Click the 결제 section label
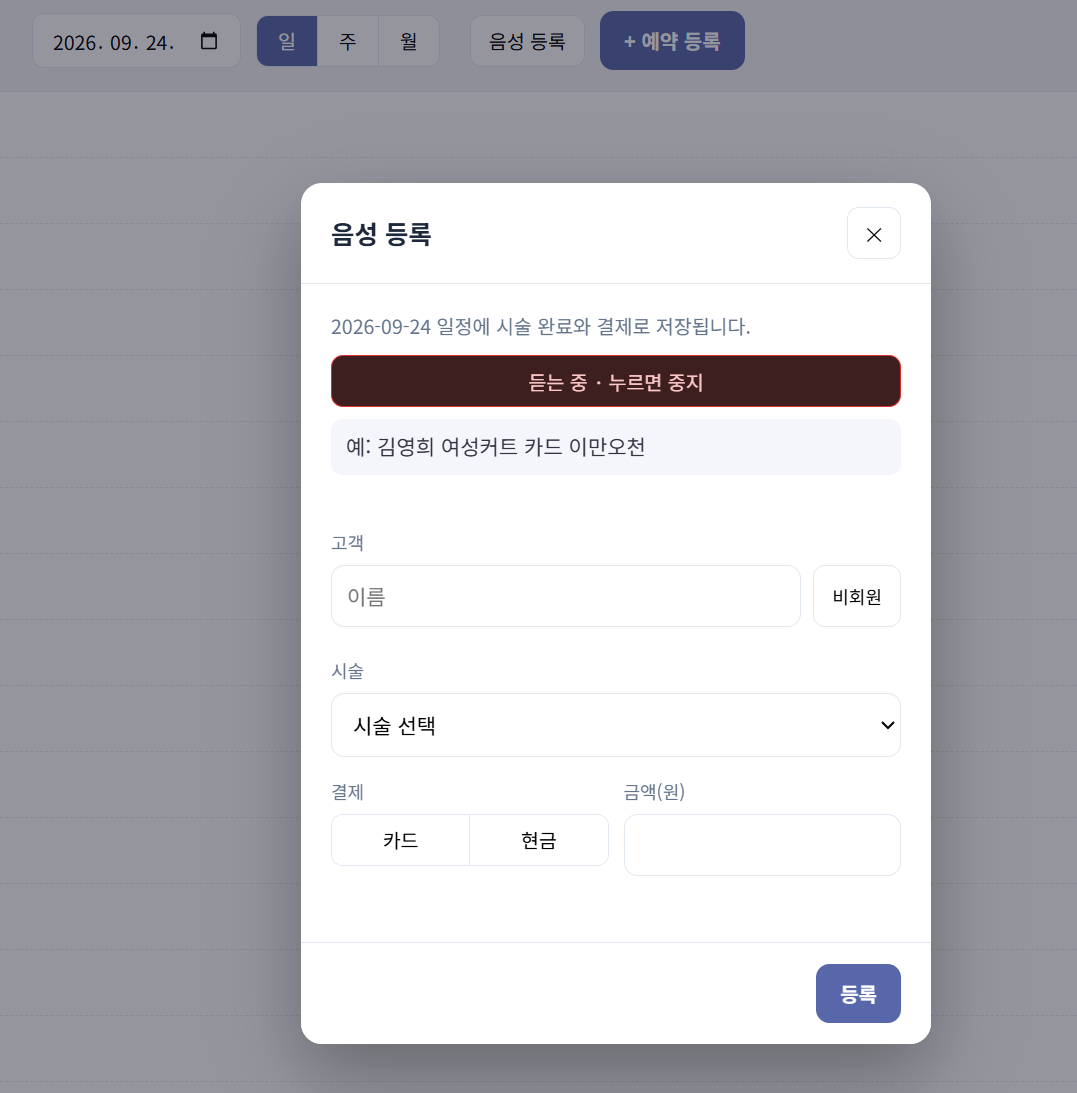Screen dimensions: 1077x1093 (347, 792)
